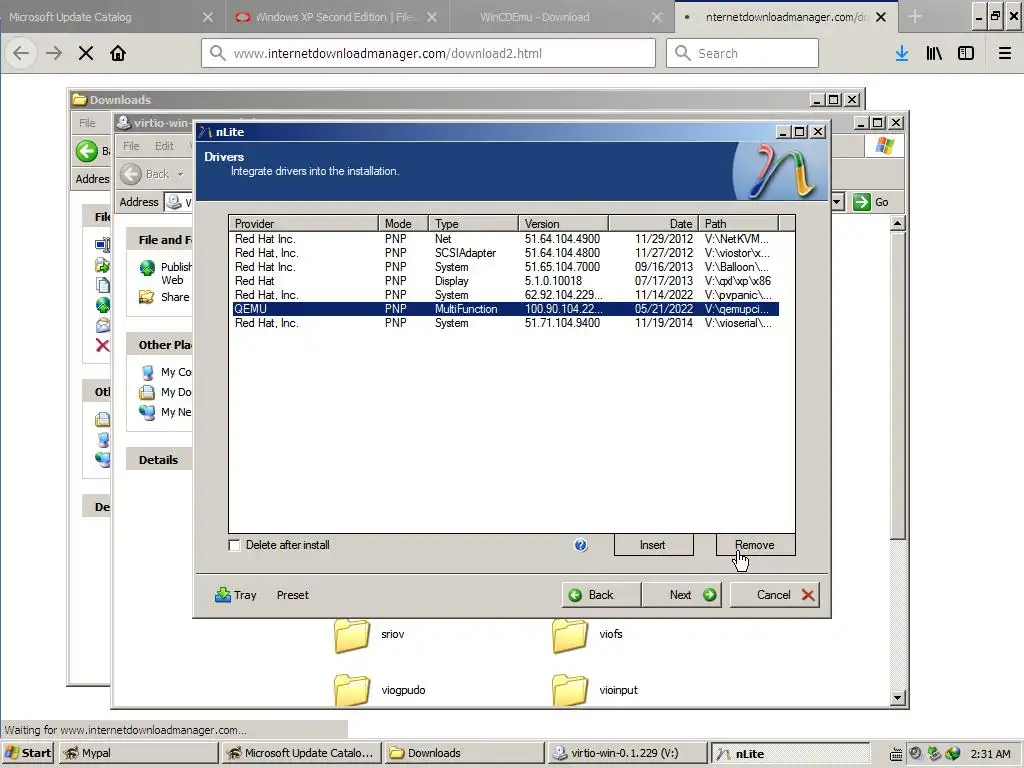Image resolution: width=1024 pixels, height=768 pixels.
Task: Go back in browser history
Action: click(21, 53)
